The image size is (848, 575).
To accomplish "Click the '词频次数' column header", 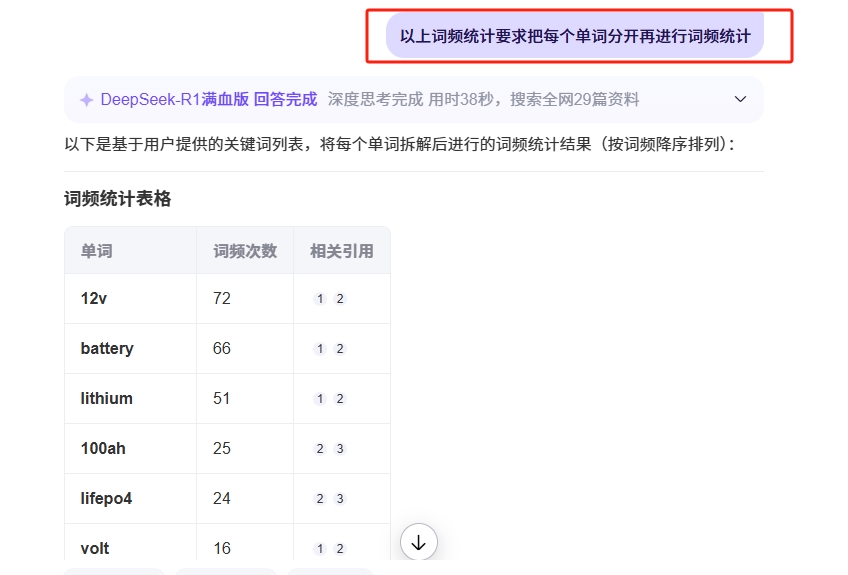I will [x=245, y=251].
